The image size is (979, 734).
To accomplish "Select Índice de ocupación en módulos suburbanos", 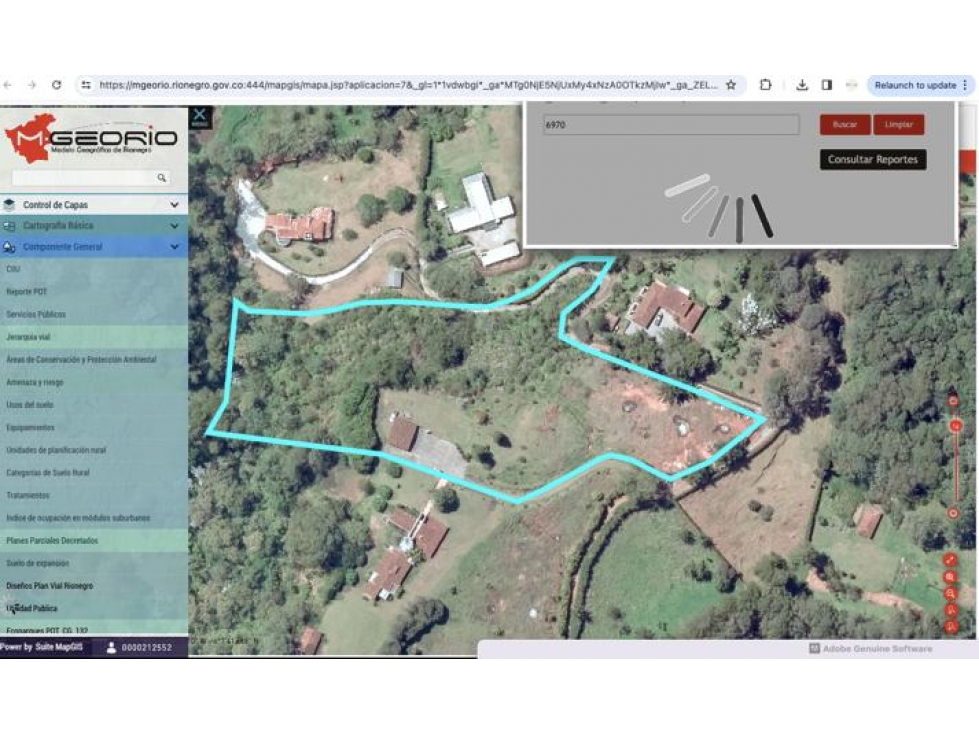I will tap(78, 518).
